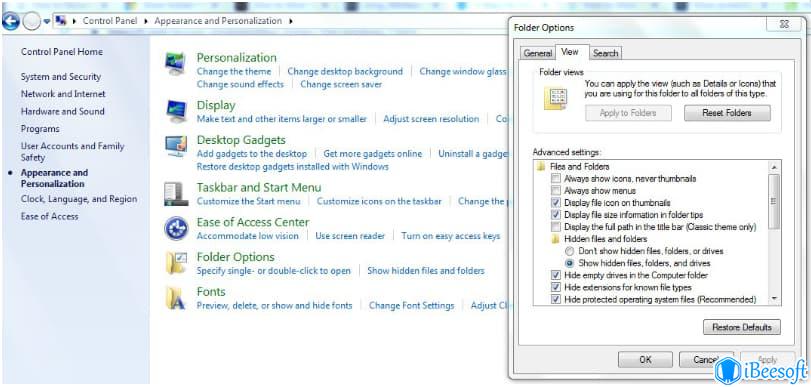Toggle Always show icons, never thumbnails
This screenshot has height=387, width=811.
[555, 178]
